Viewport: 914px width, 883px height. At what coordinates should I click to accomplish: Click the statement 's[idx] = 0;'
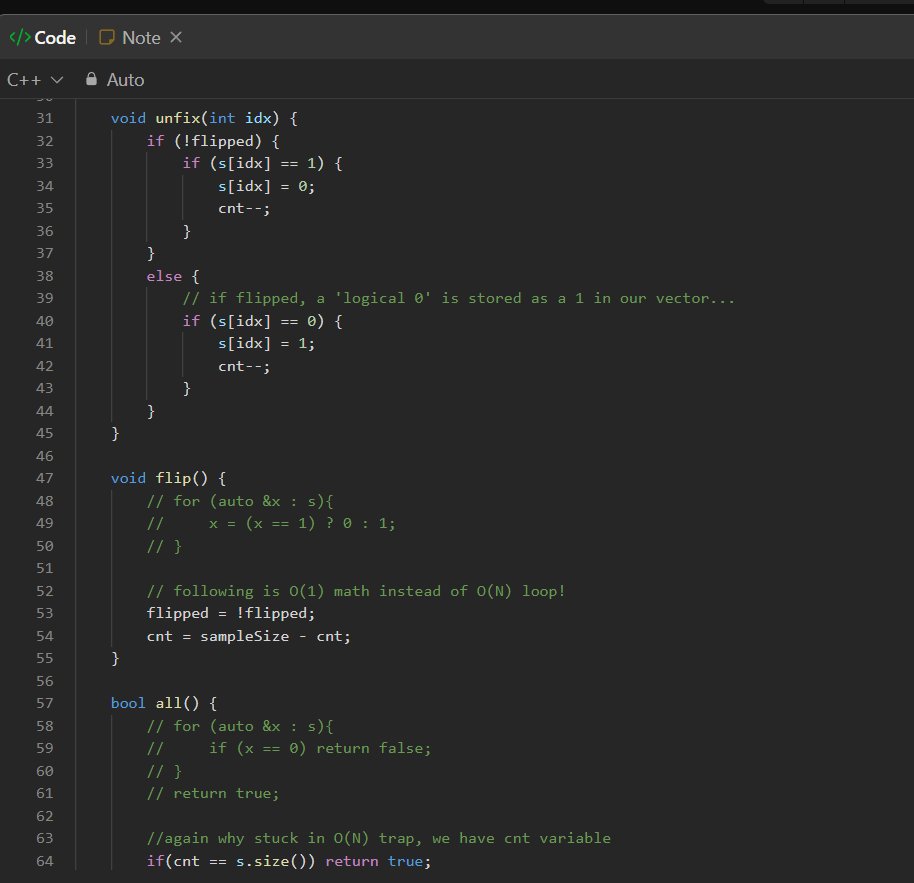tap(266, 187)
